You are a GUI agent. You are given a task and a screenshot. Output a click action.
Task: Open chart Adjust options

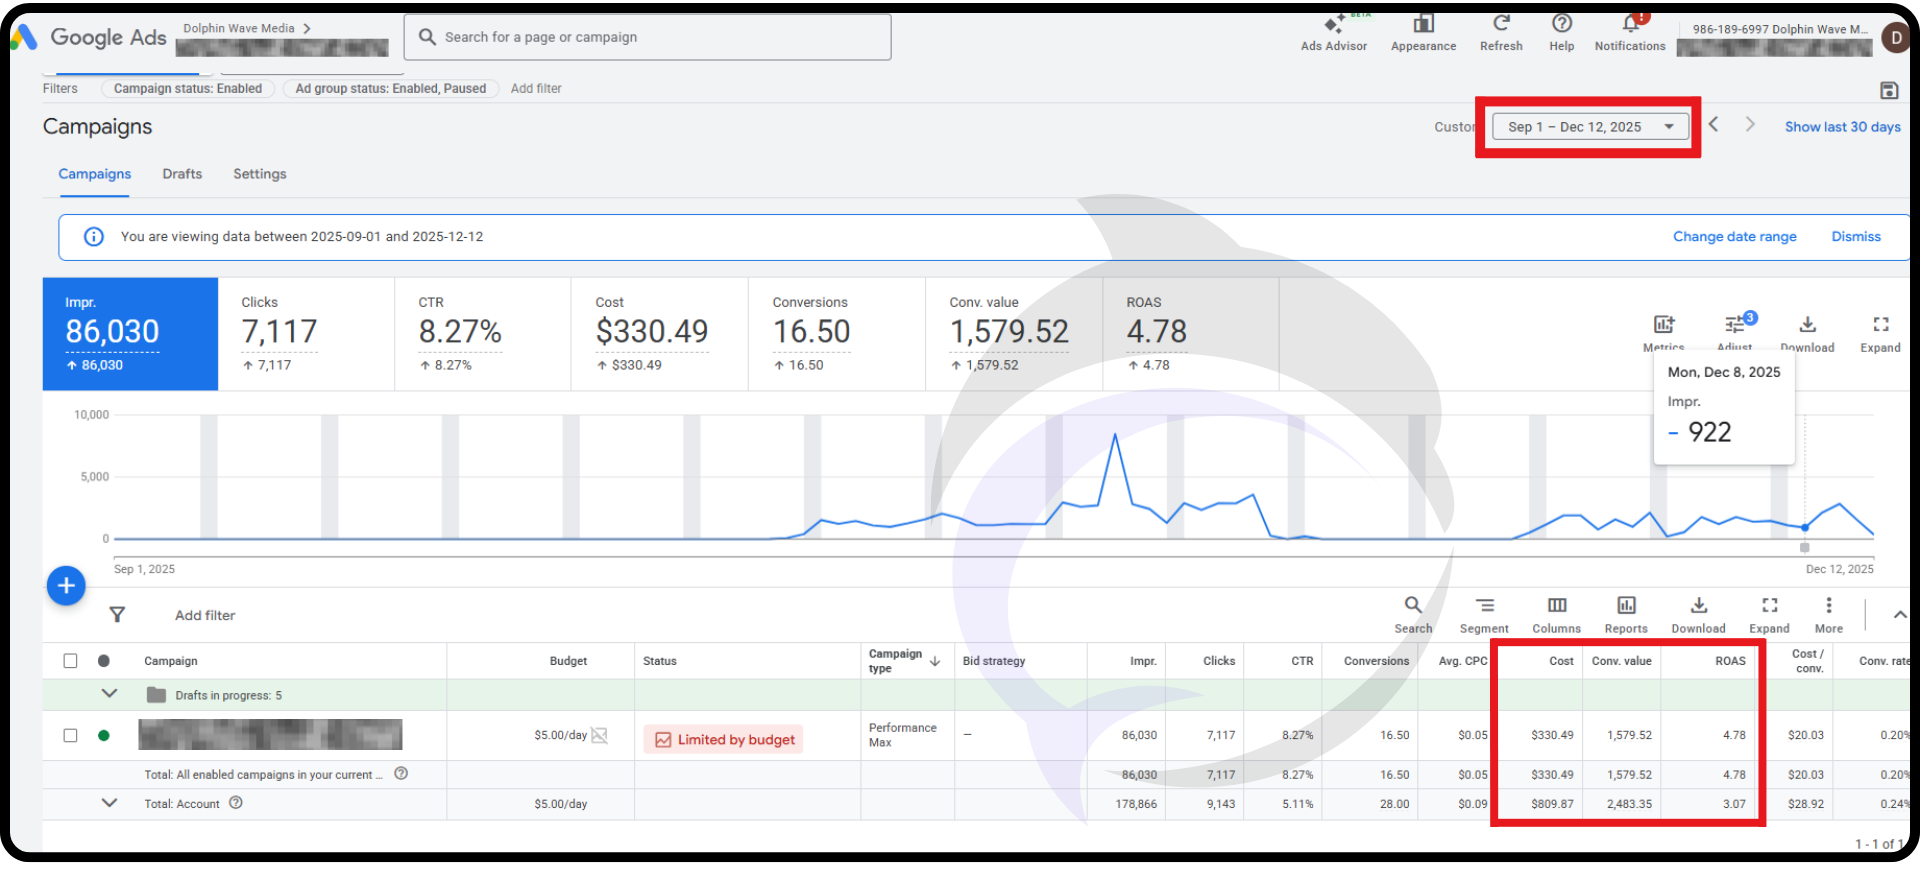click(x=1735, y=332)
